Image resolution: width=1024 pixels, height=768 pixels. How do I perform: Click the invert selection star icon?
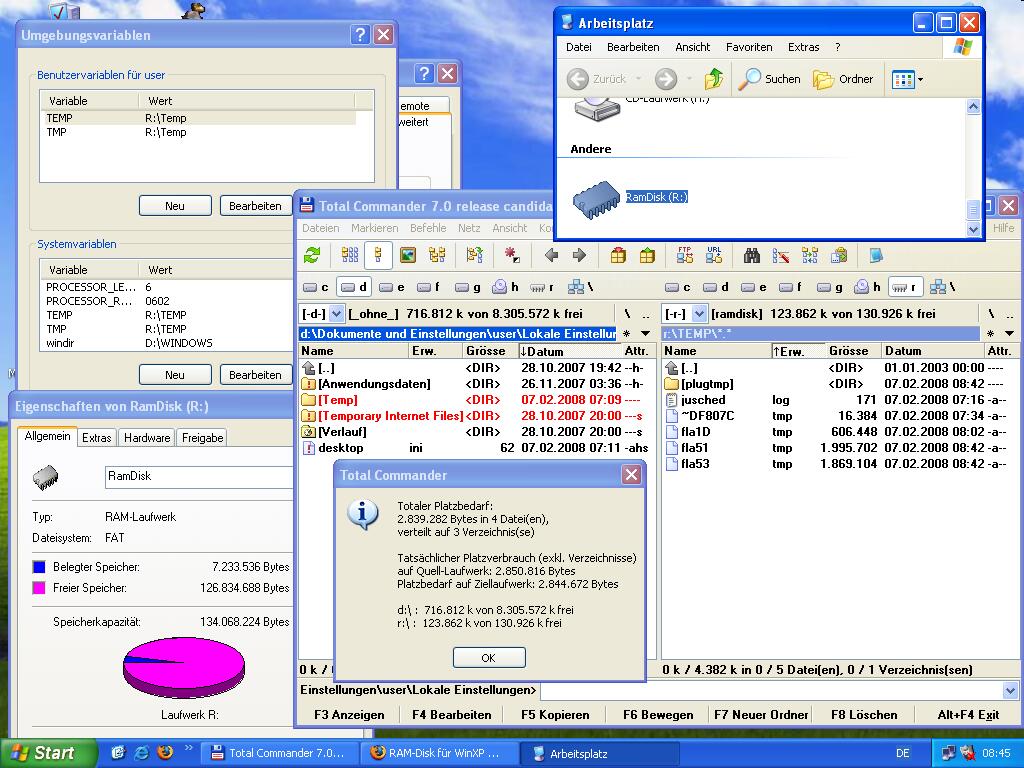pos(512,255)
